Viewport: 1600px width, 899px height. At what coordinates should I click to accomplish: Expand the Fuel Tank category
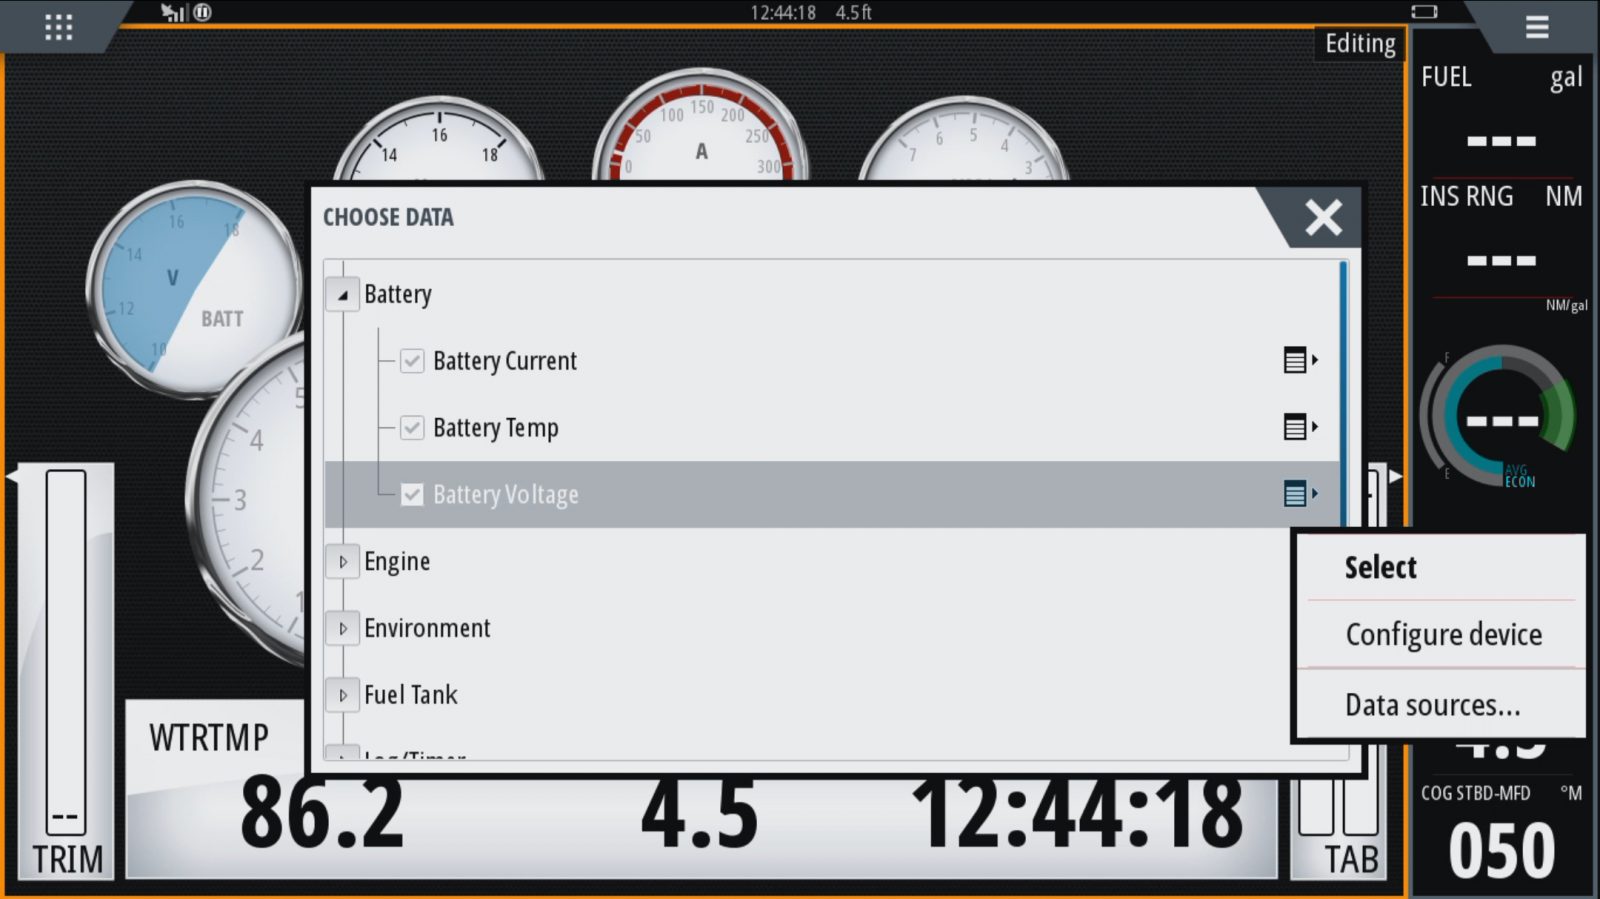(x=343, y=695)
